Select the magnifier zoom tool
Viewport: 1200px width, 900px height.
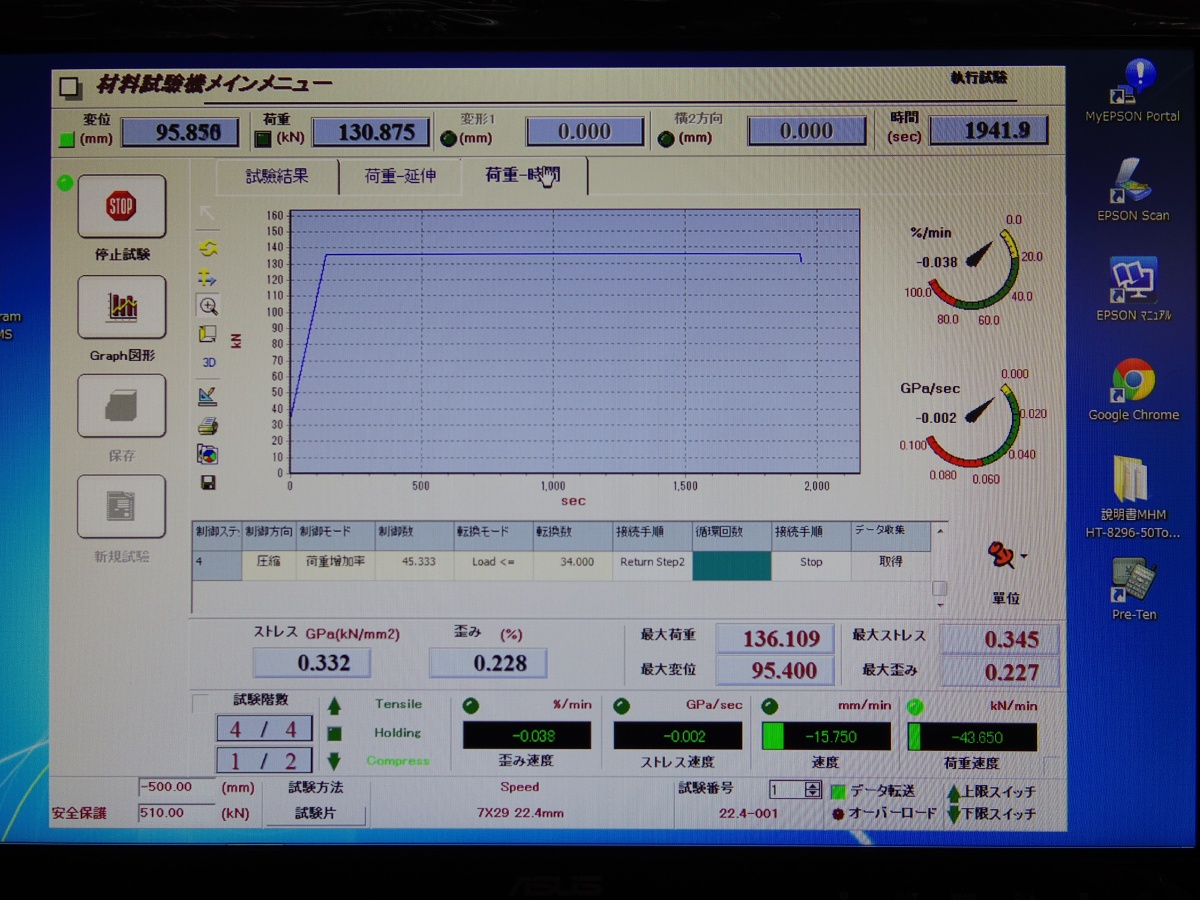pyautogui.click(x=208, y=306)
